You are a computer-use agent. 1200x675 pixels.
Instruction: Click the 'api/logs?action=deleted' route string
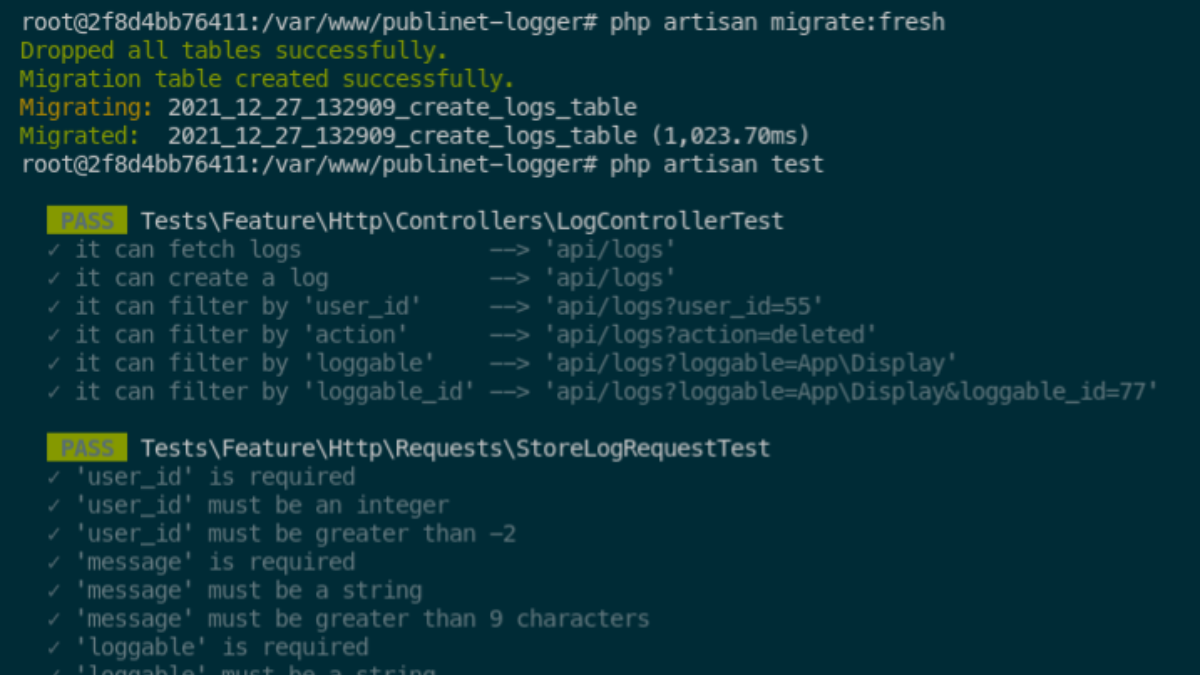pos(712,334)
